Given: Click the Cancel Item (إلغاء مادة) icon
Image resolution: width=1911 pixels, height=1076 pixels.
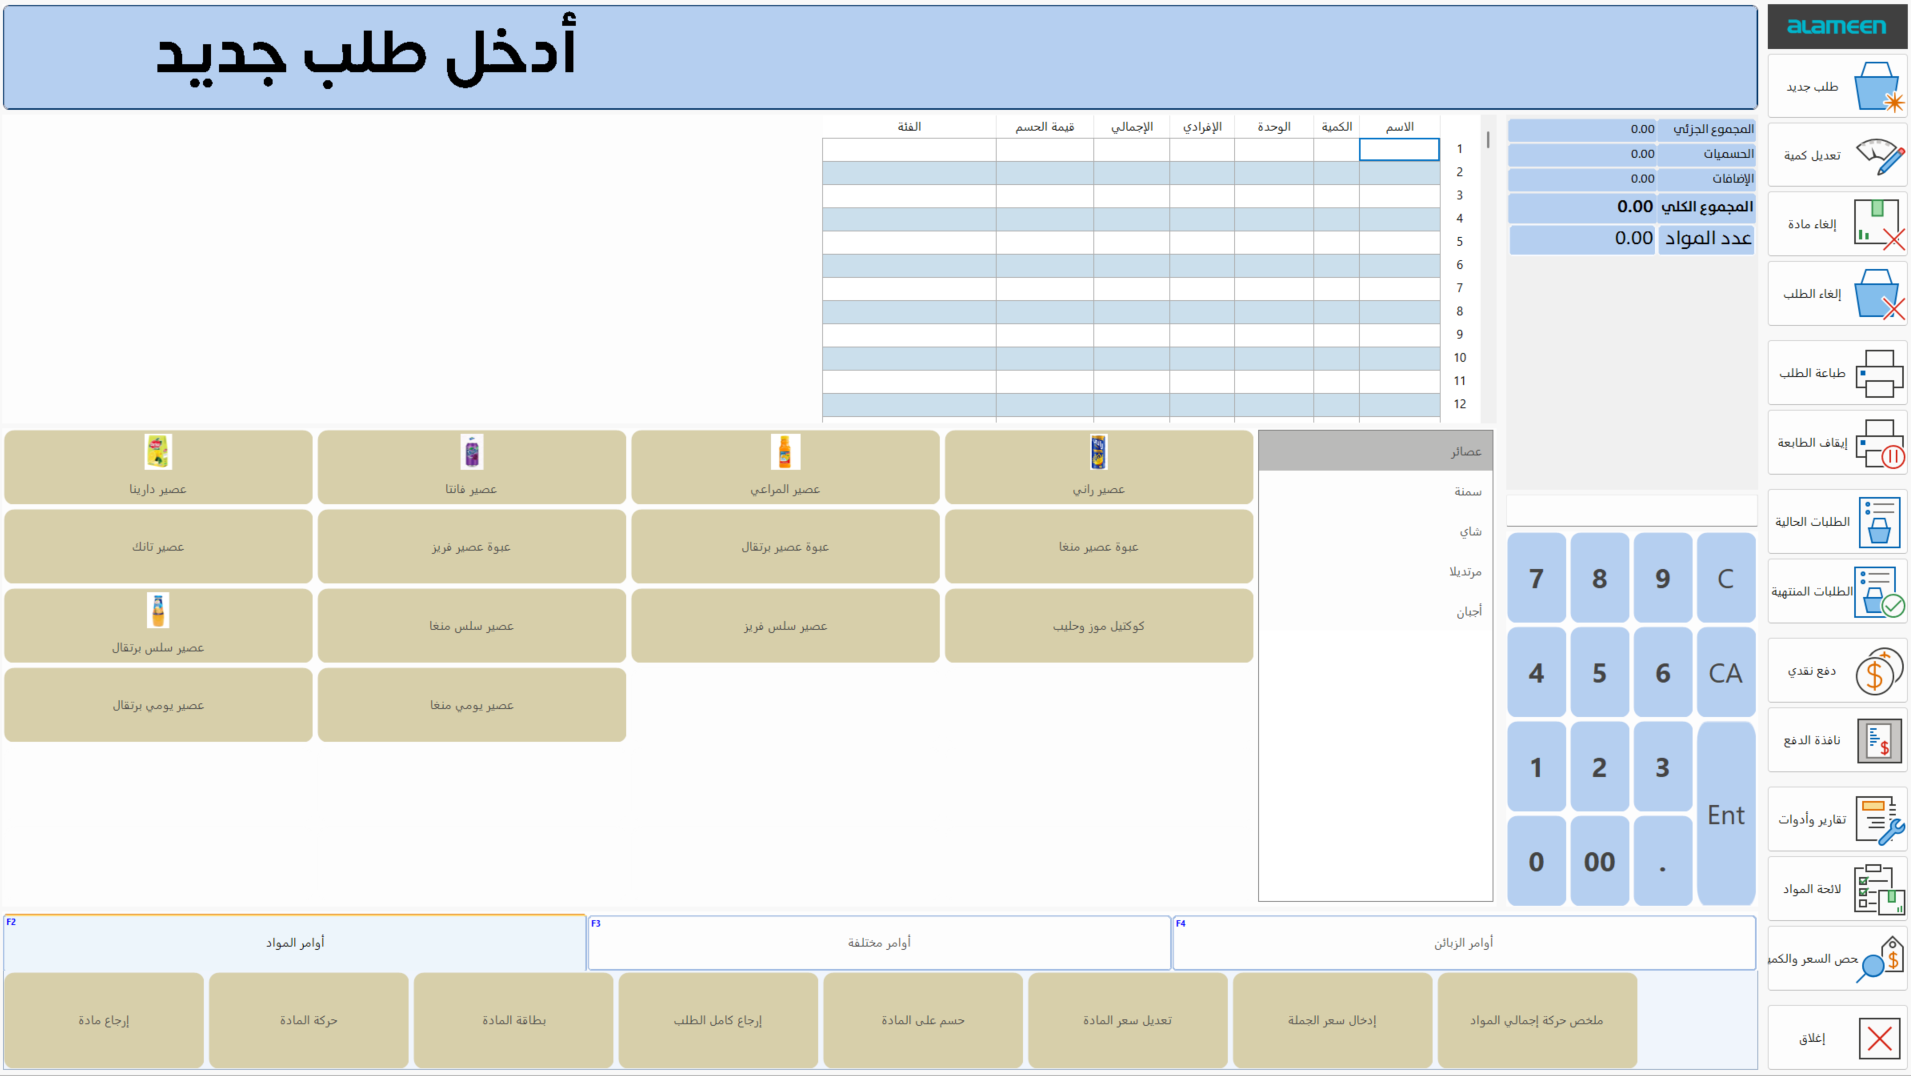Looking at the screenshot, I should [1837, 224].
